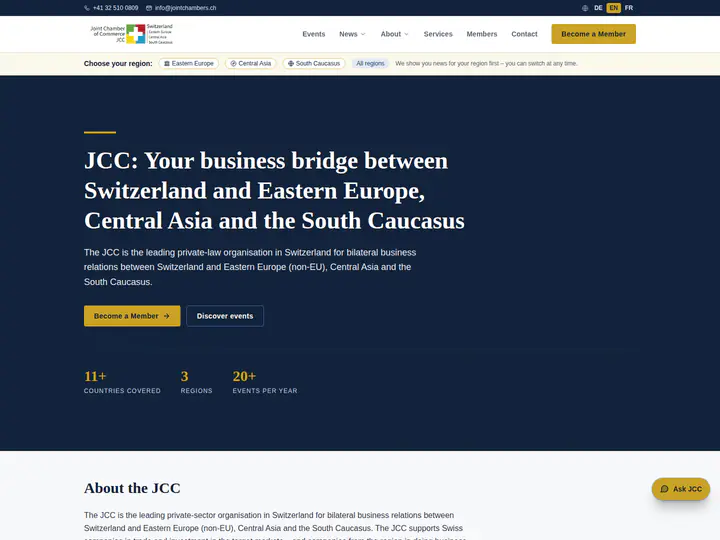
Task: Click the phone icon in top bar
Action: (x=87, y=8)
